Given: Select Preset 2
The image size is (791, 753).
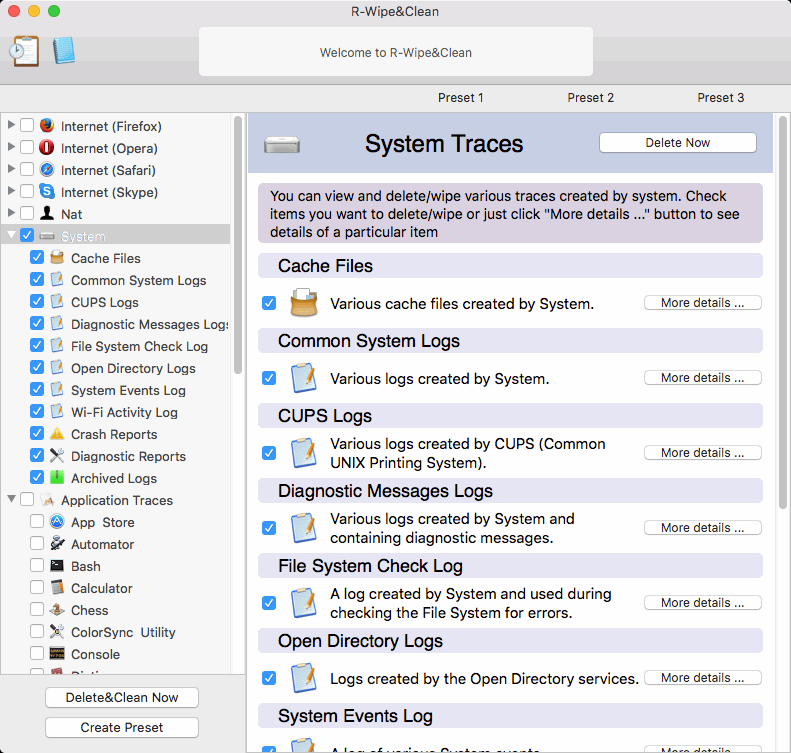Looking at the screenshot, I should point(590,98).
